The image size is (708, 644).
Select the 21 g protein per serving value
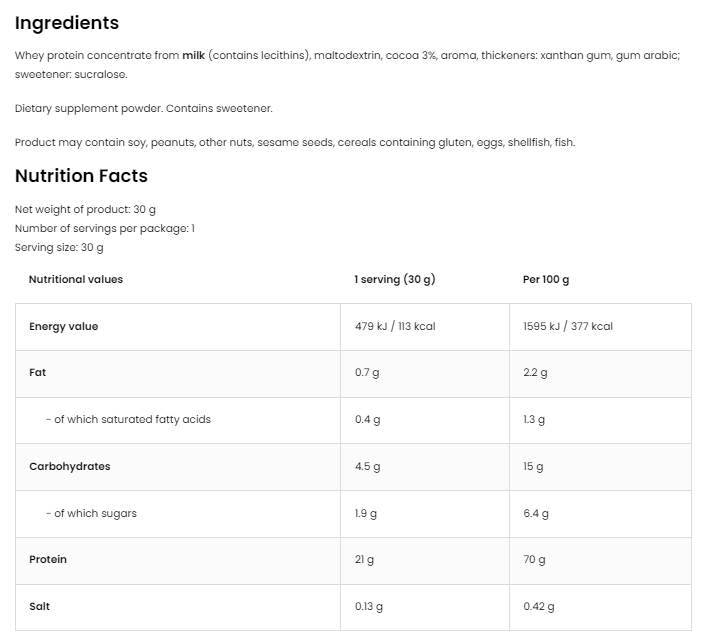pos(364,560)
